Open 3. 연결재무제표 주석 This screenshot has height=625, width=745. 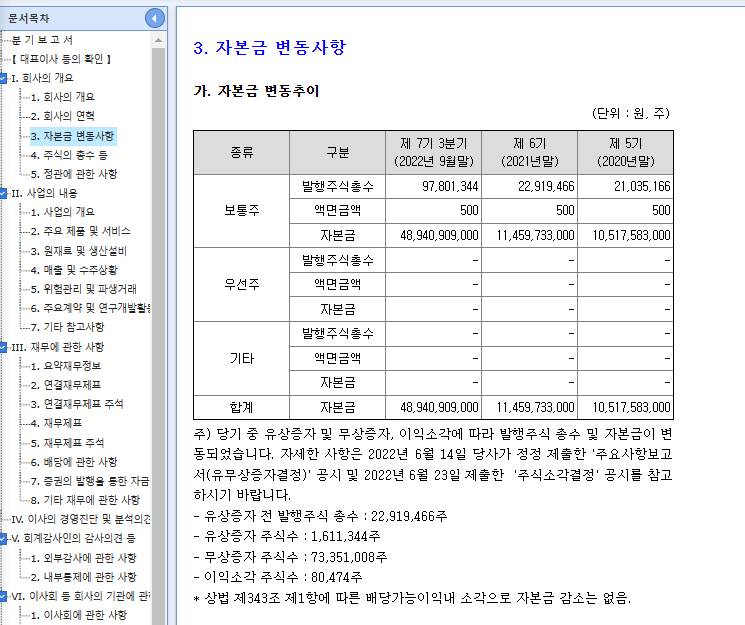[77, 404]
